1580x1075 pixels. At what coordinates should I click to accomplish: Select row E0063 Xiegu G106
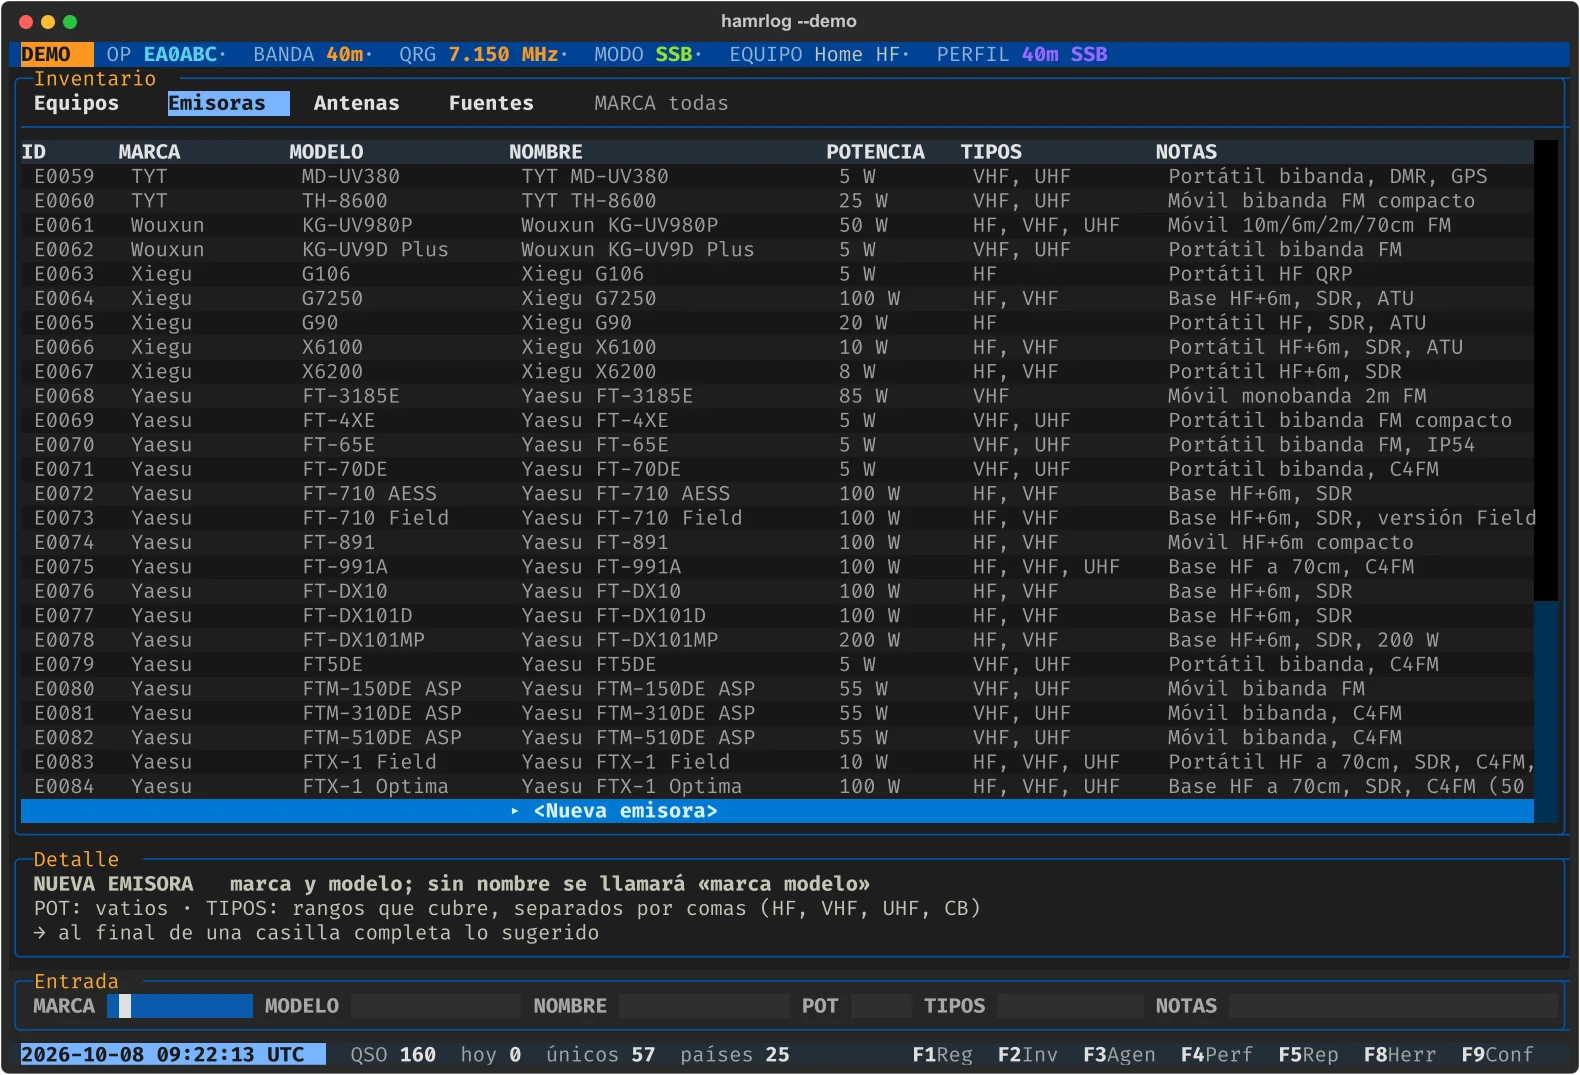(x=777, y=274)
